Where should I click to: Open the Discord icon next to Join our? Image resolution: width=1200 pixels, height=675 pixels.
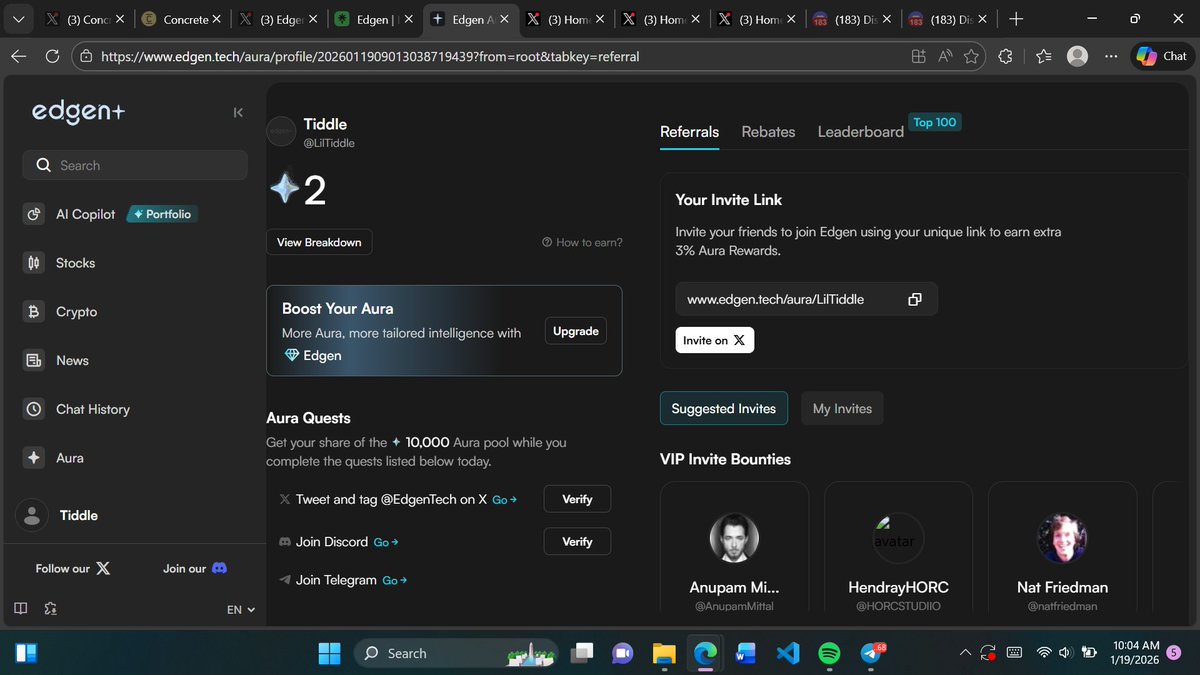point(220,568)
